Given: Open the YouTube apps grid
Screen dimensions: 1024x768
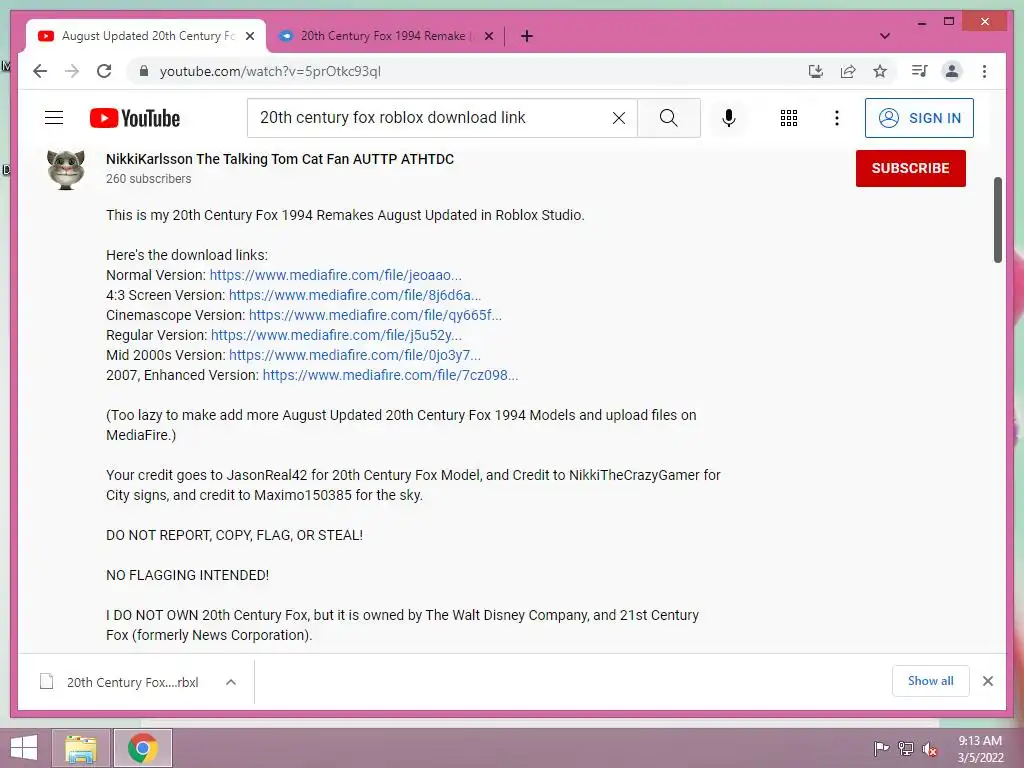Looking at the screenshot, I should 789,118.
